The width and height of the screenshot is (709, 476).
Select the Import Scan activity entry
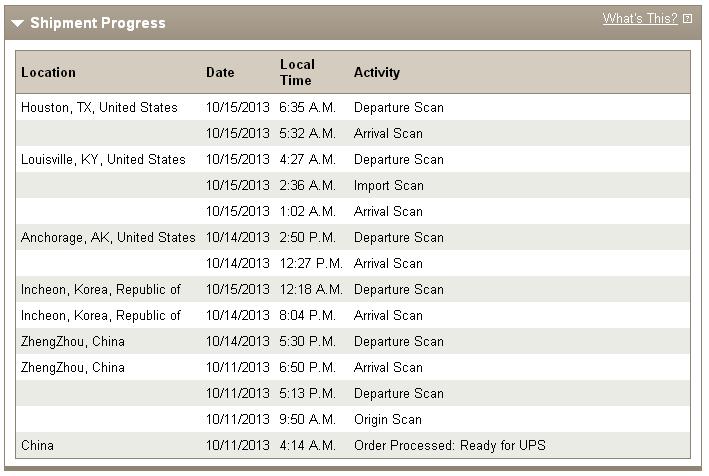[x=388, y=186]
